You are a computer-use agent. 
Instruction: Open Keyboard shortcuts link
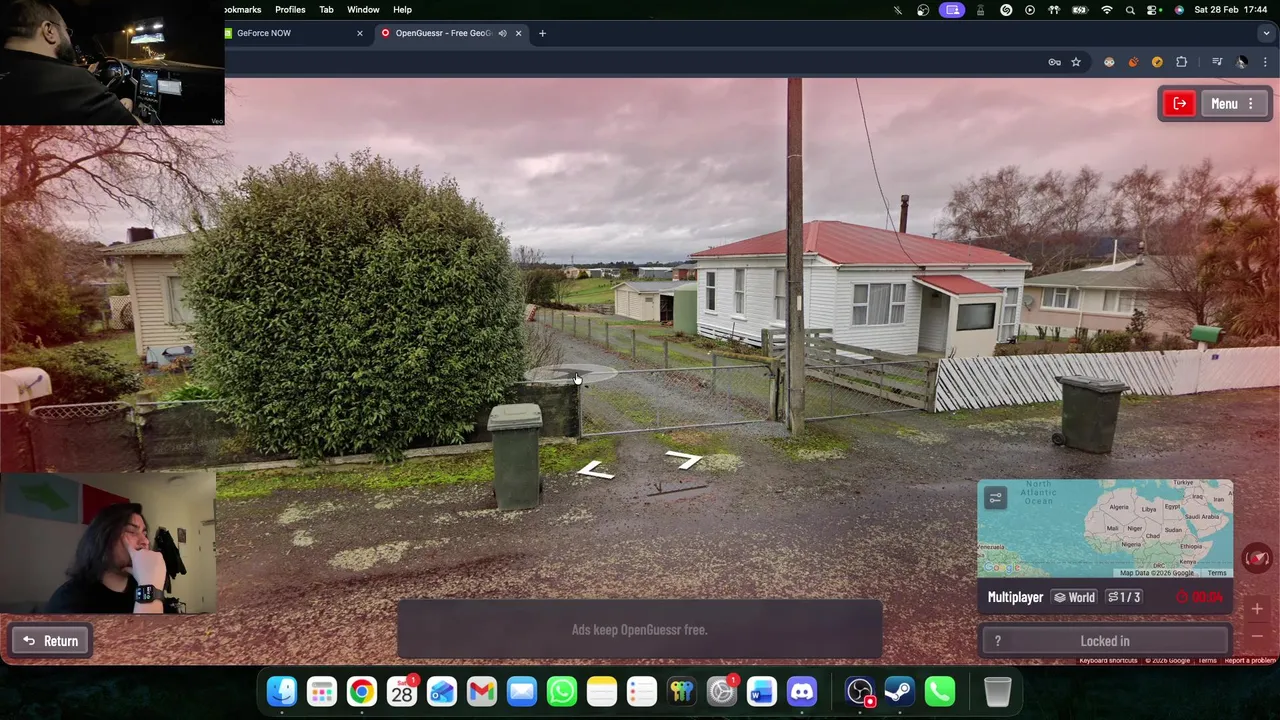(1108, 660)
